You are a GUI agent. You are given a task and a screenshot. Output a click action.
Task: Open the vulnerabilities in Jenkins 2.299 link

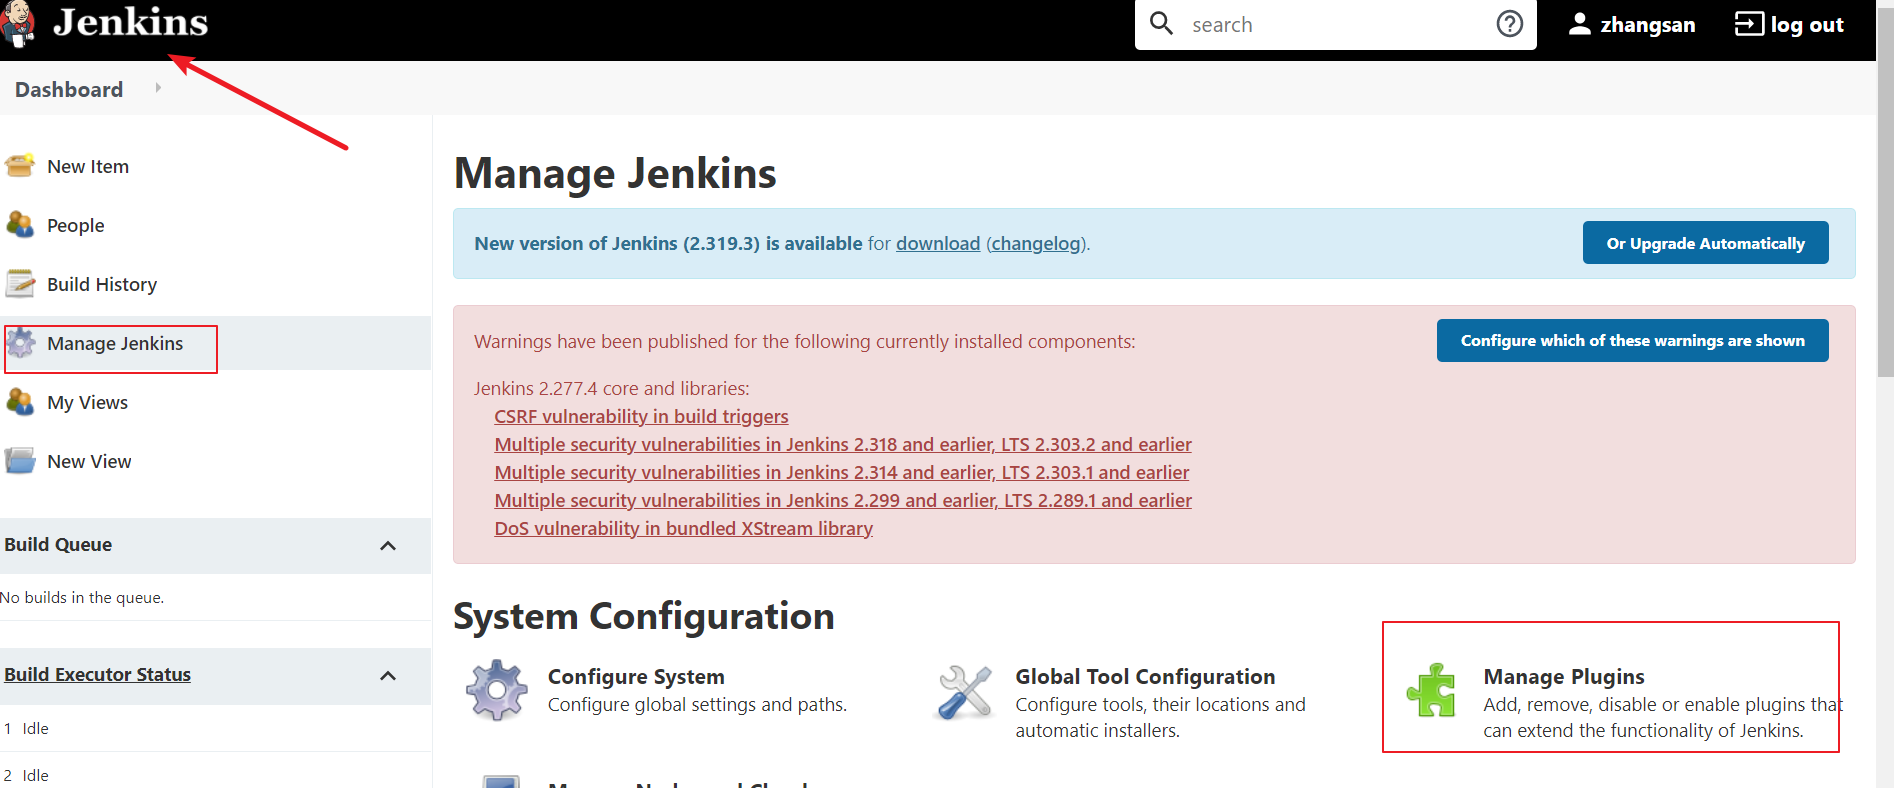pyautogui.click(x=843, y=501)
